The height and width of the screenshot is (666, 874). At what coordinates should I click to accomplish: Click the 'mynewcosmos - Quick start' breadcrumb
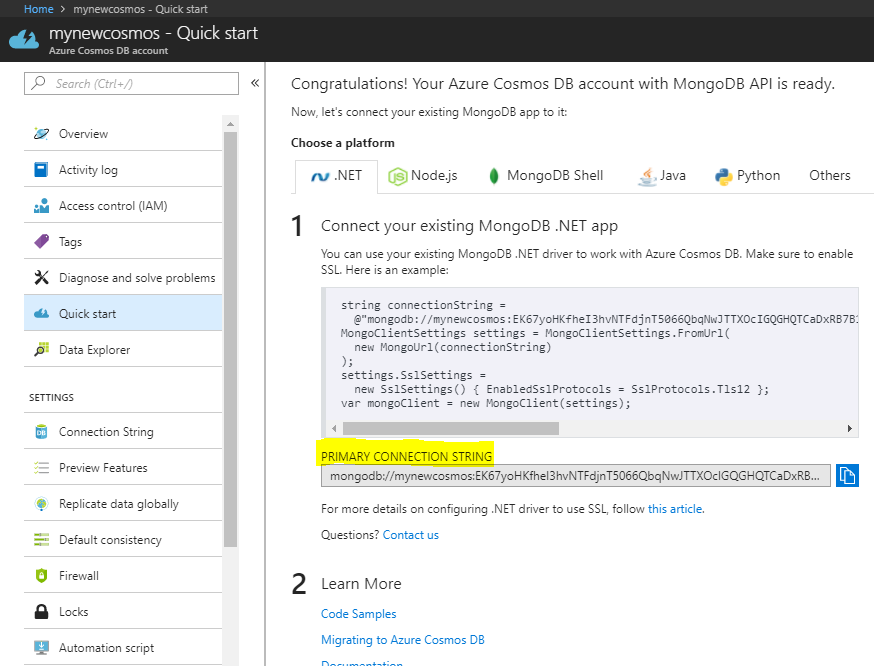click(x=140, y=9)
